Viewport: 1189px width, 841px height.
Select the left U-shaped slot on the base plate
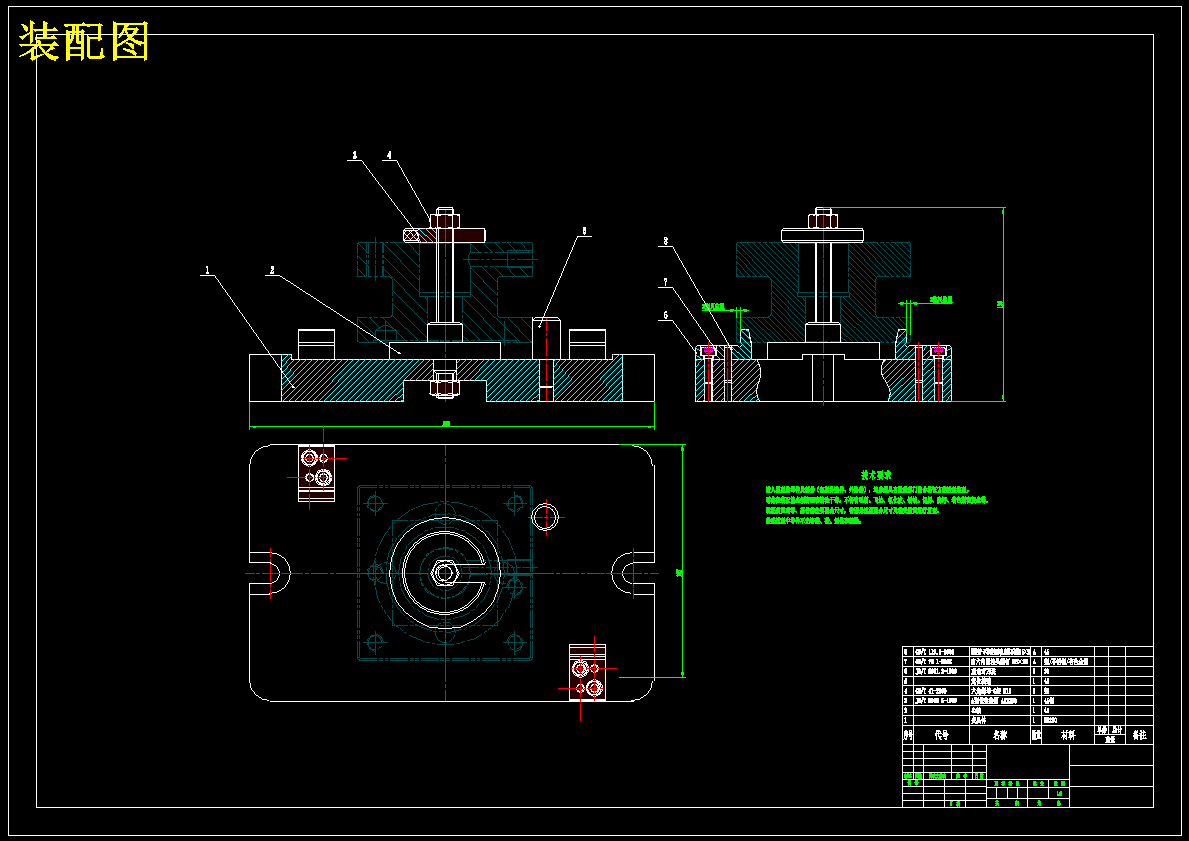(x=270, y=573)
